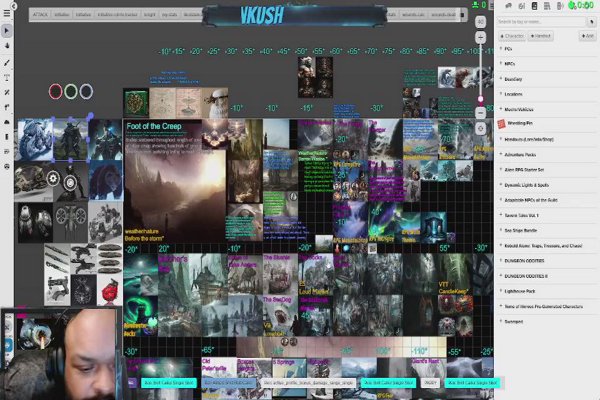The height and width of the screenshot is (400, 600).
Task: Expand the NPCs folder
Action: coord(546,64)
